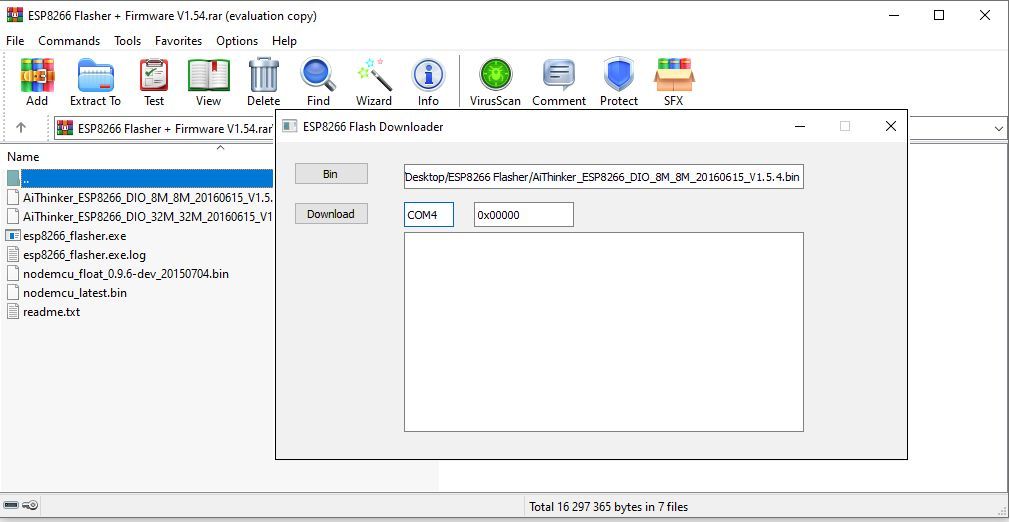Image resolution: width=1010 pixels, height=522 pixels.
Task: Open the Help menu
Action: (284, 41)
